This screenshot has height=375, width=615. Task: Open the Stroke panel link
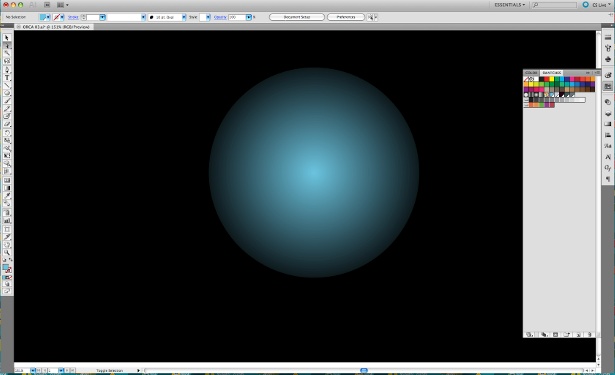click(73, 17)
